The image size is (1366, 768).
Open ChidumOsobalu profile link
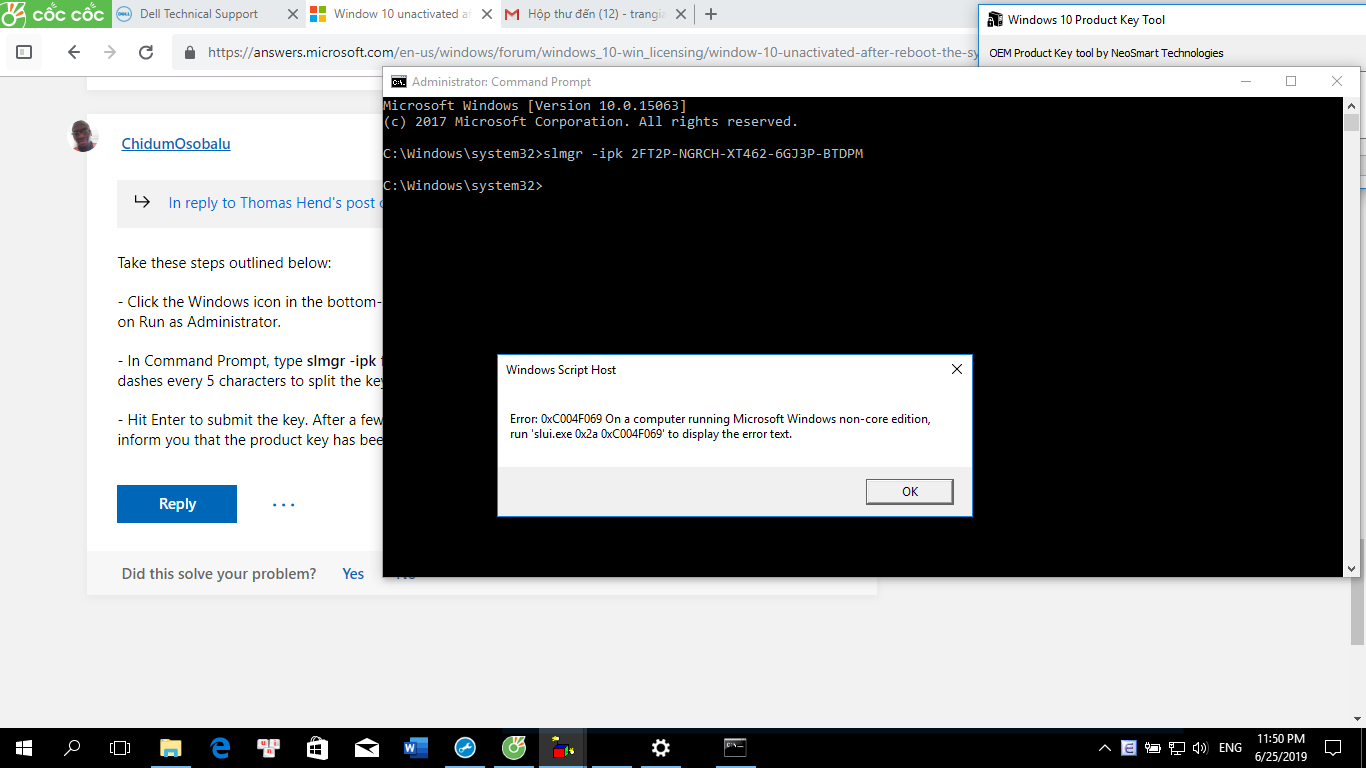(x=176, y=143)
